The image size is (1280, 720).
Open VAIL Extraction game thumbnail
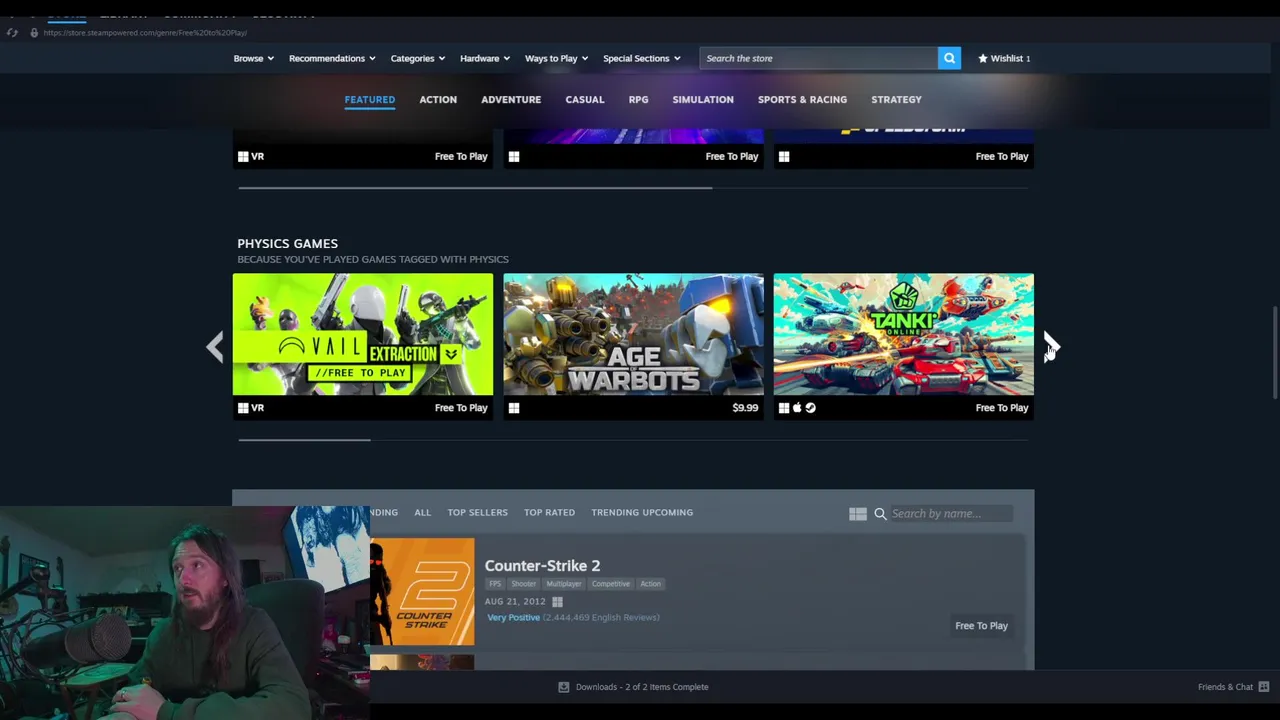click(x=363, y=334)
